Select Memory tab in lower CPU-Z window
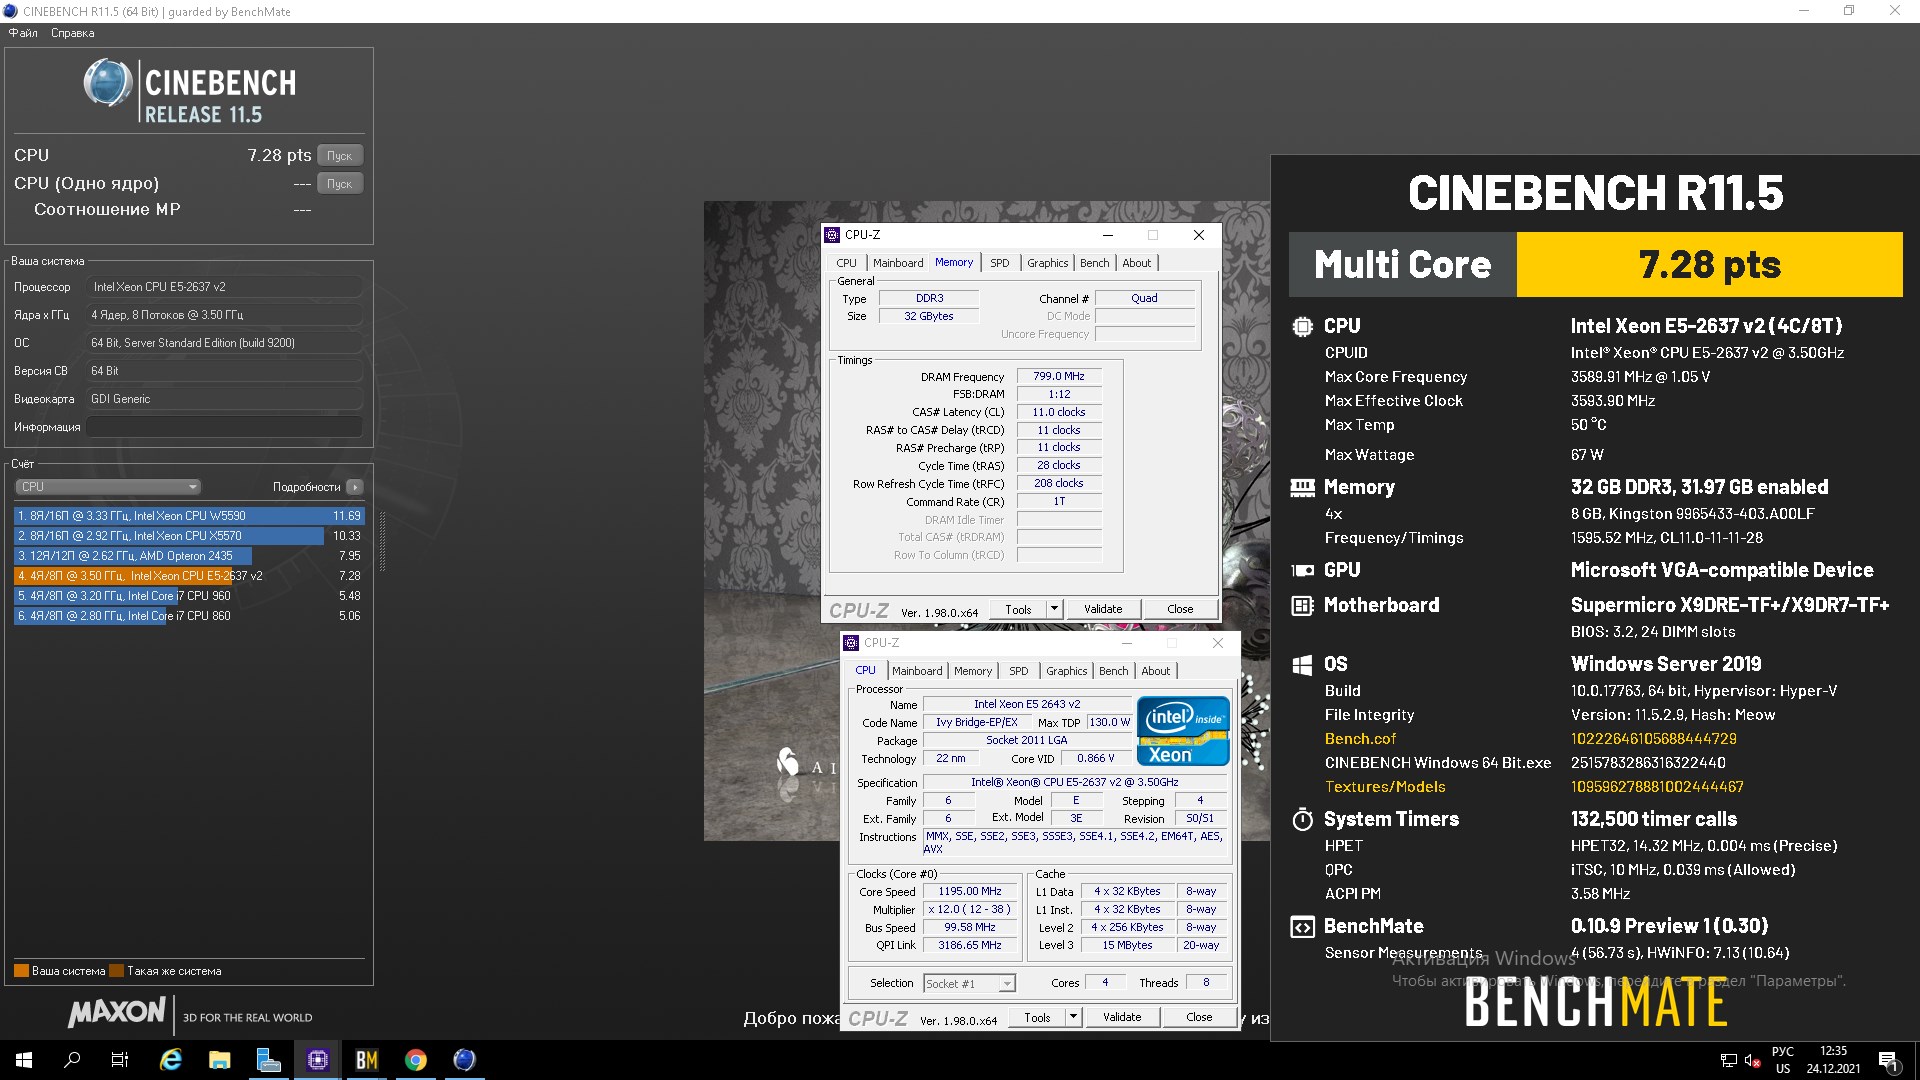The image size is (1920, 1080). point(972,671)
